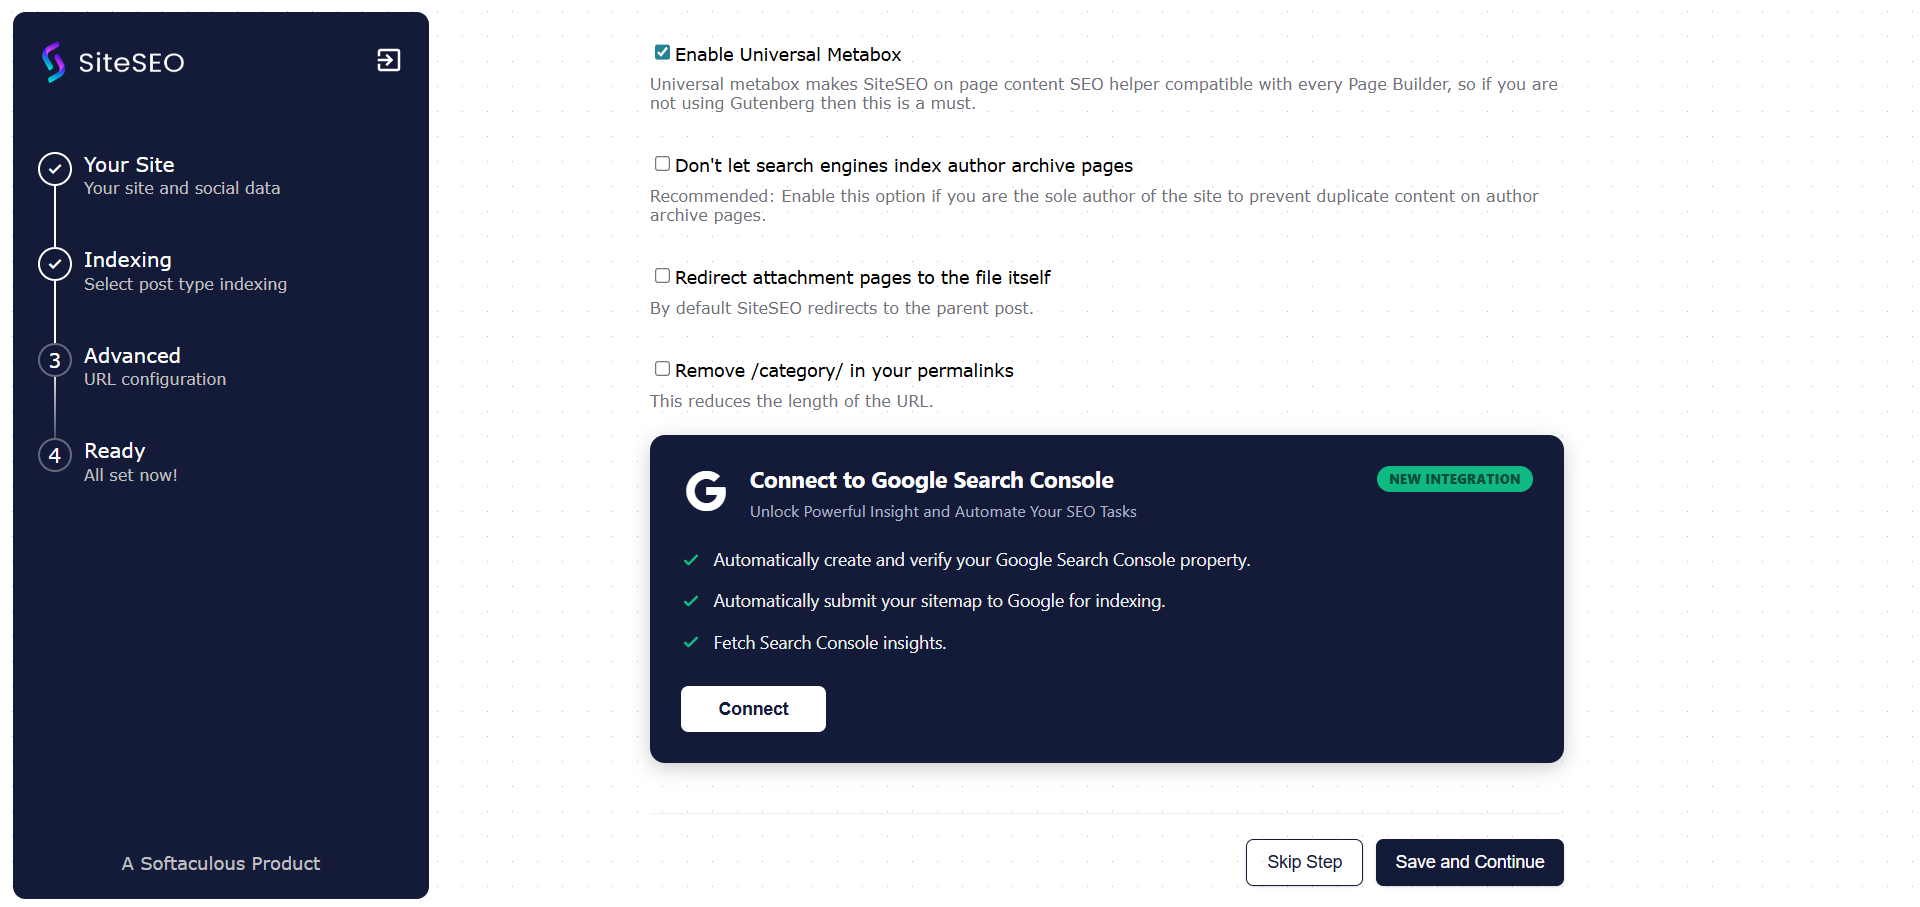Image resolution: width=1920 pixels, height=907 pixels.
Task: Click Skip Step
Action: point(1304,862)
